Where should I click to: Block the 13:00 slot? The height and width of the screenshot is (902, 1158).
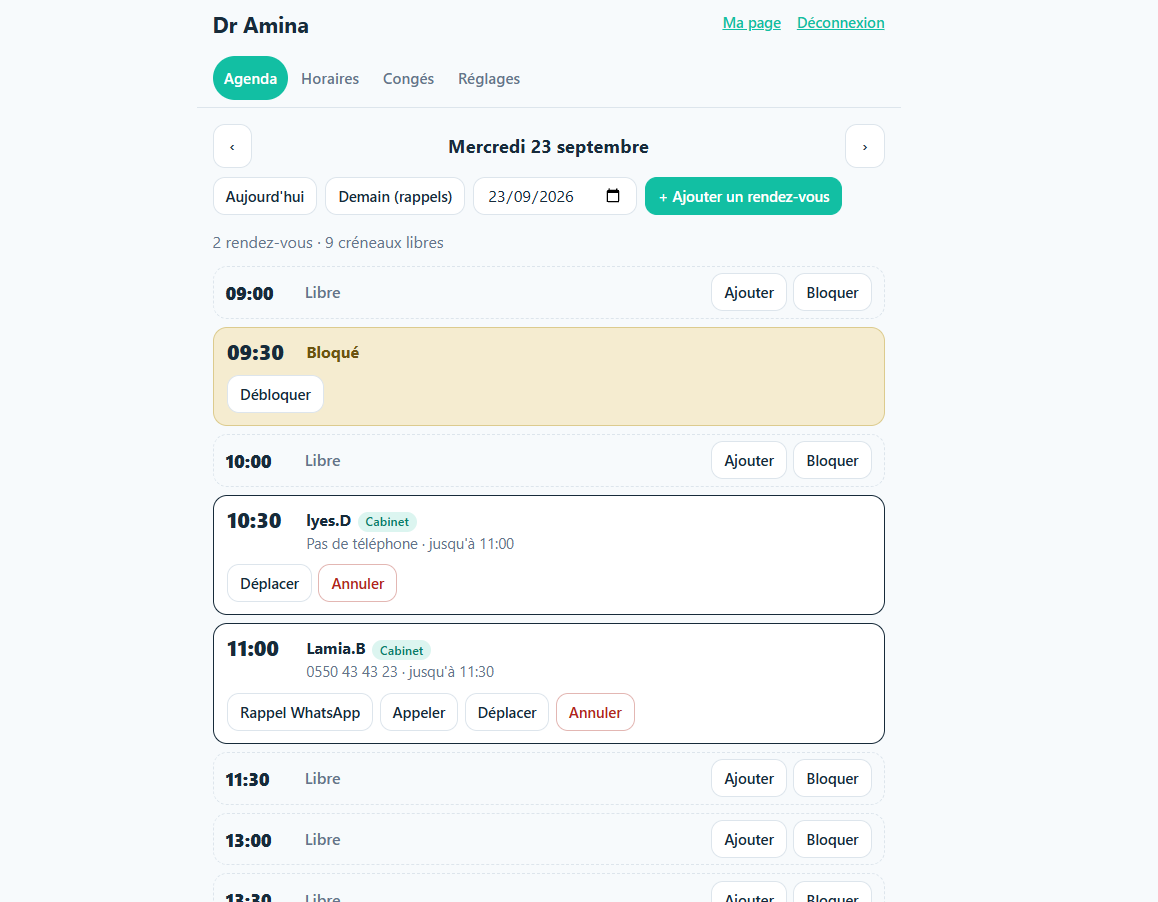(832, 839)
